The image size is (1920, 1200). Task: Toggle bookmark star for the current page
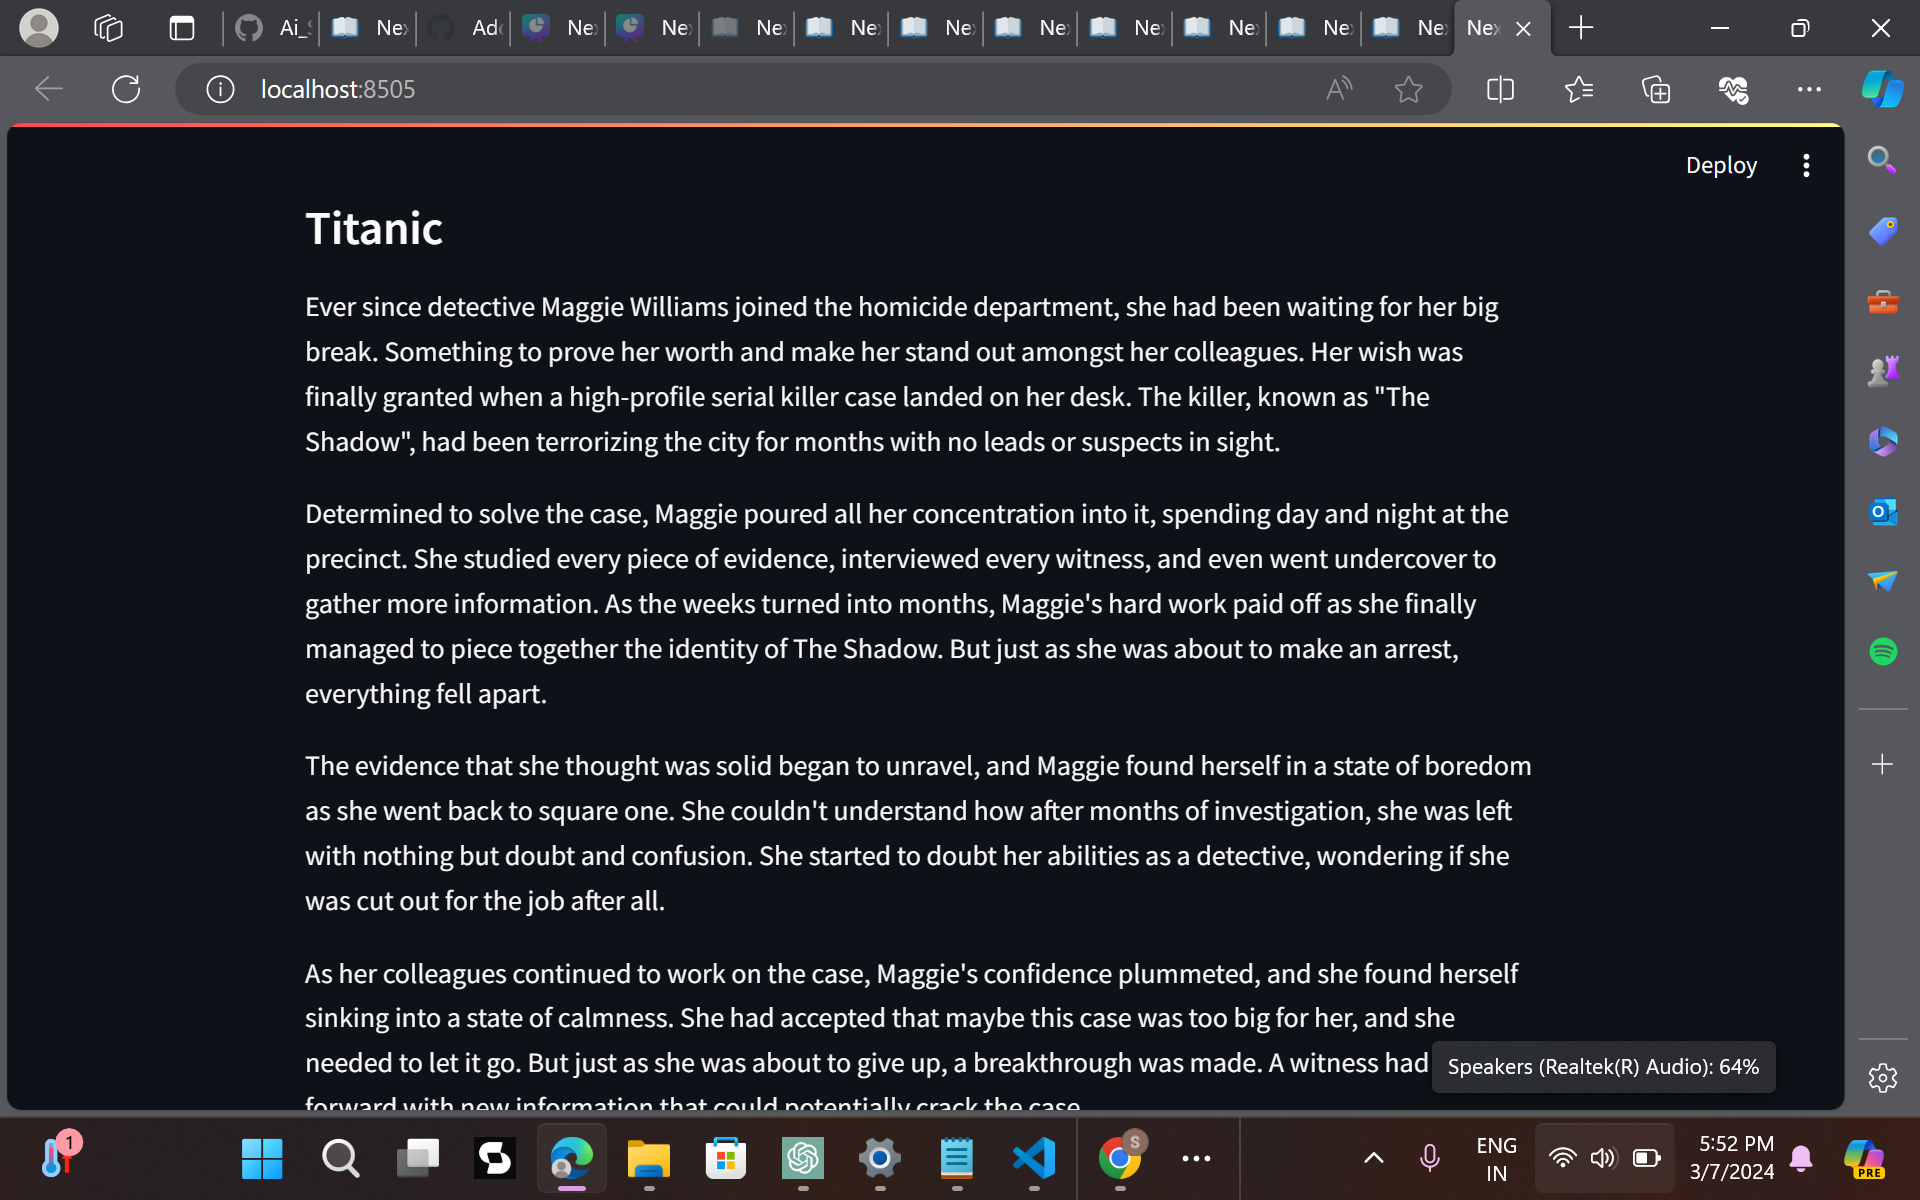pos(1409,89)
